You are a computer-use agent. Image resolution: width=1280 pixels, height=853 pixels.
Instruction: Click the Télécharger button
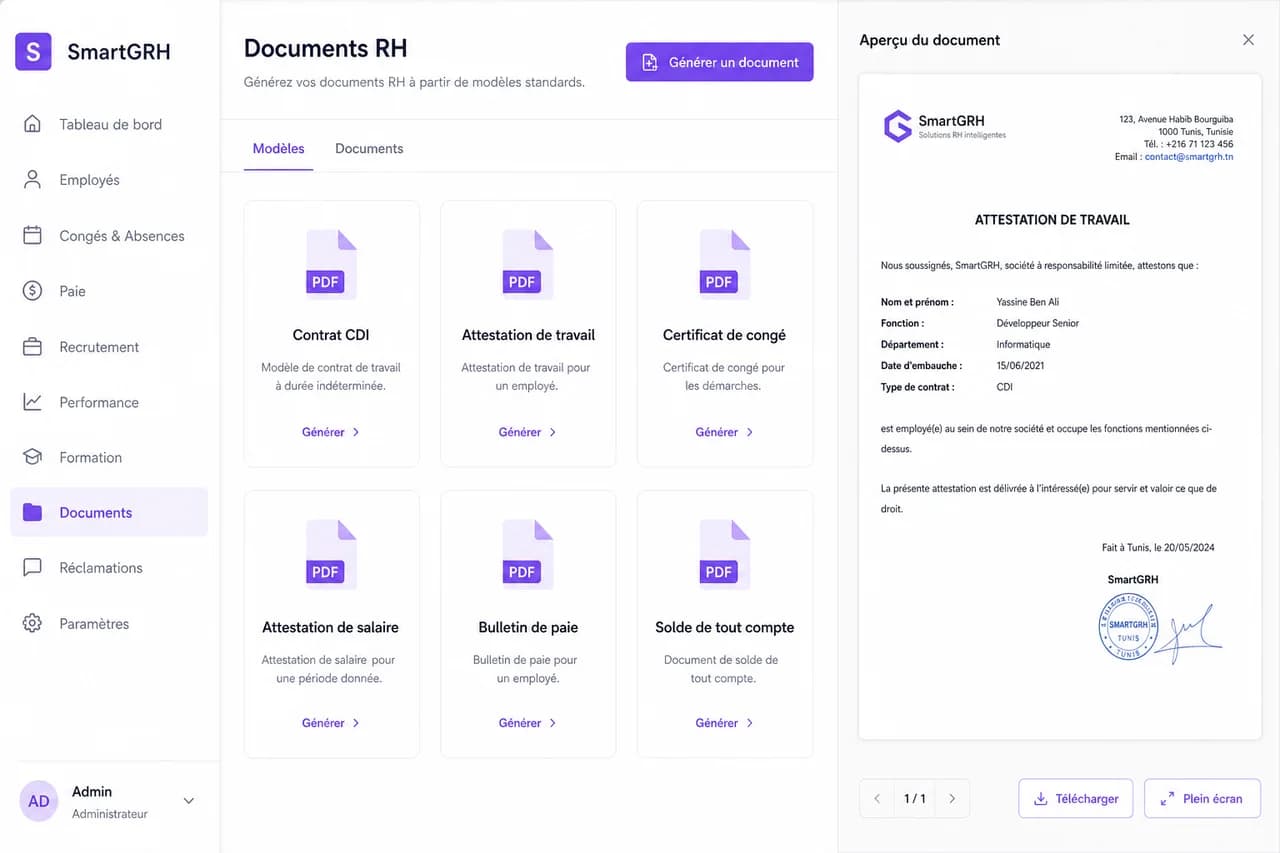click(x=1075, y=798)
